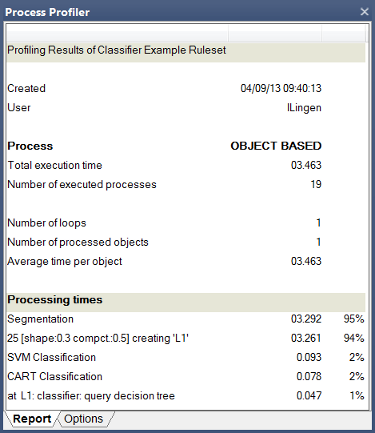Click the User name ILingen value
The height and width of the screenshot is (433, 375).
point(304,108)
